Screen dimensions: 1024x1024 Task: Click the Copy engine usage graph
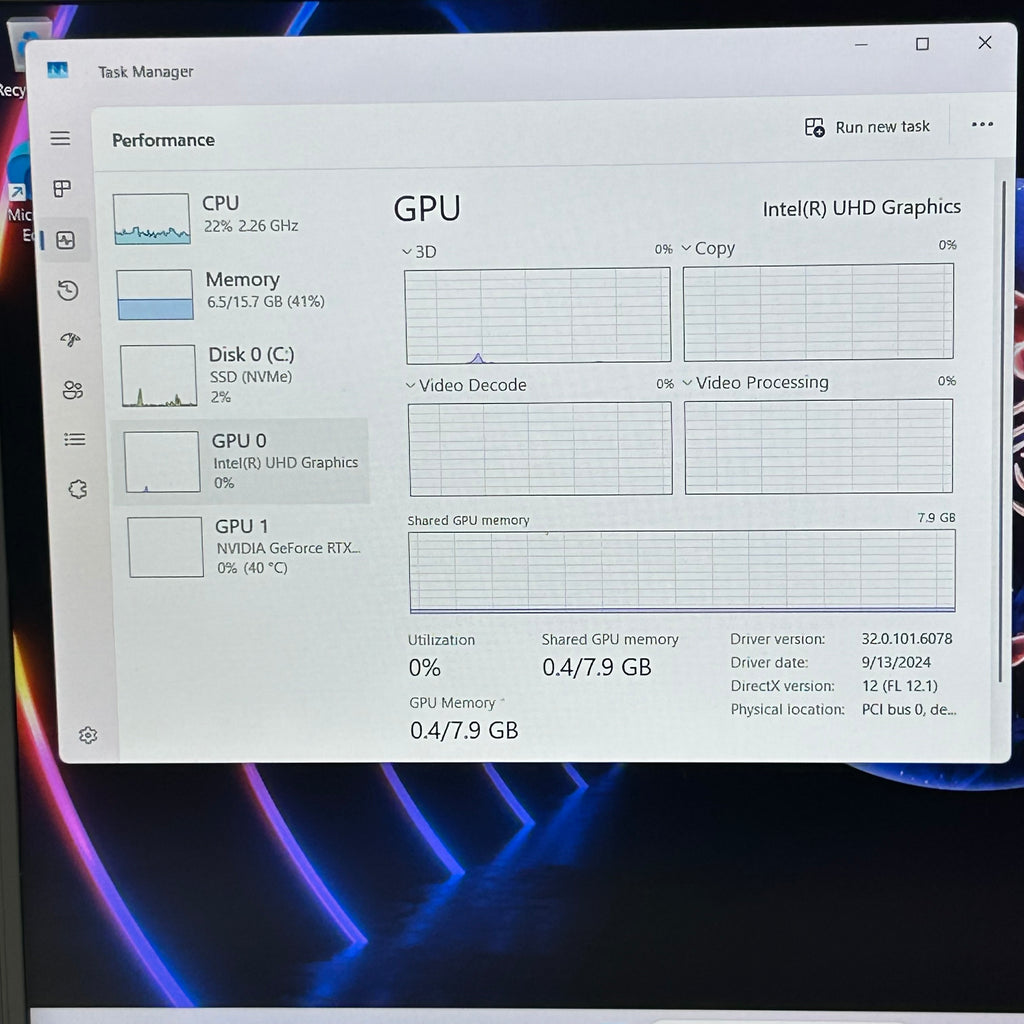click(818, 312)
